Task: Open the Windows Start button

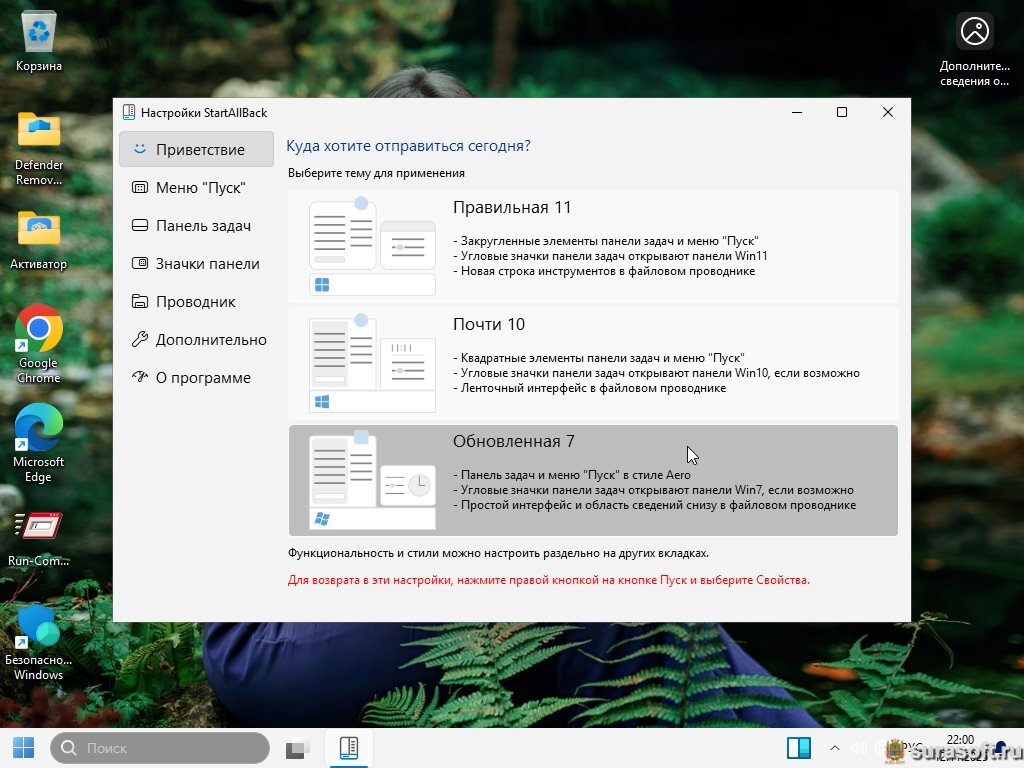Action: (23, 747)
